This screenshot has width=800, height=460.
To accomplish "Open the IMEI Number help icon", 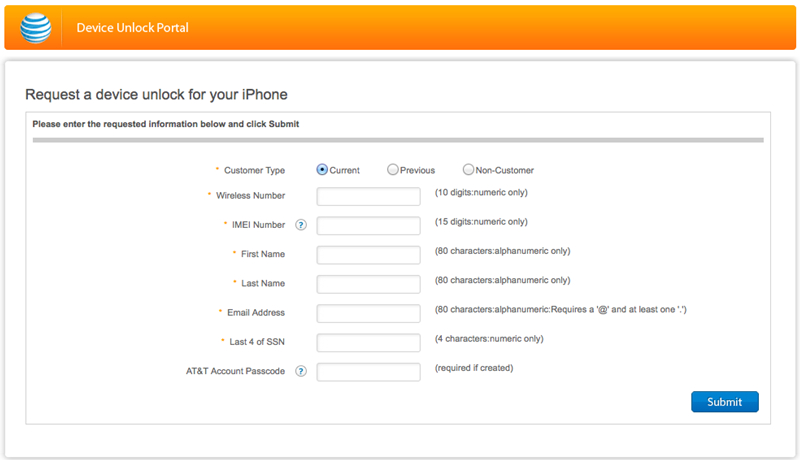I will coord(301,225).
